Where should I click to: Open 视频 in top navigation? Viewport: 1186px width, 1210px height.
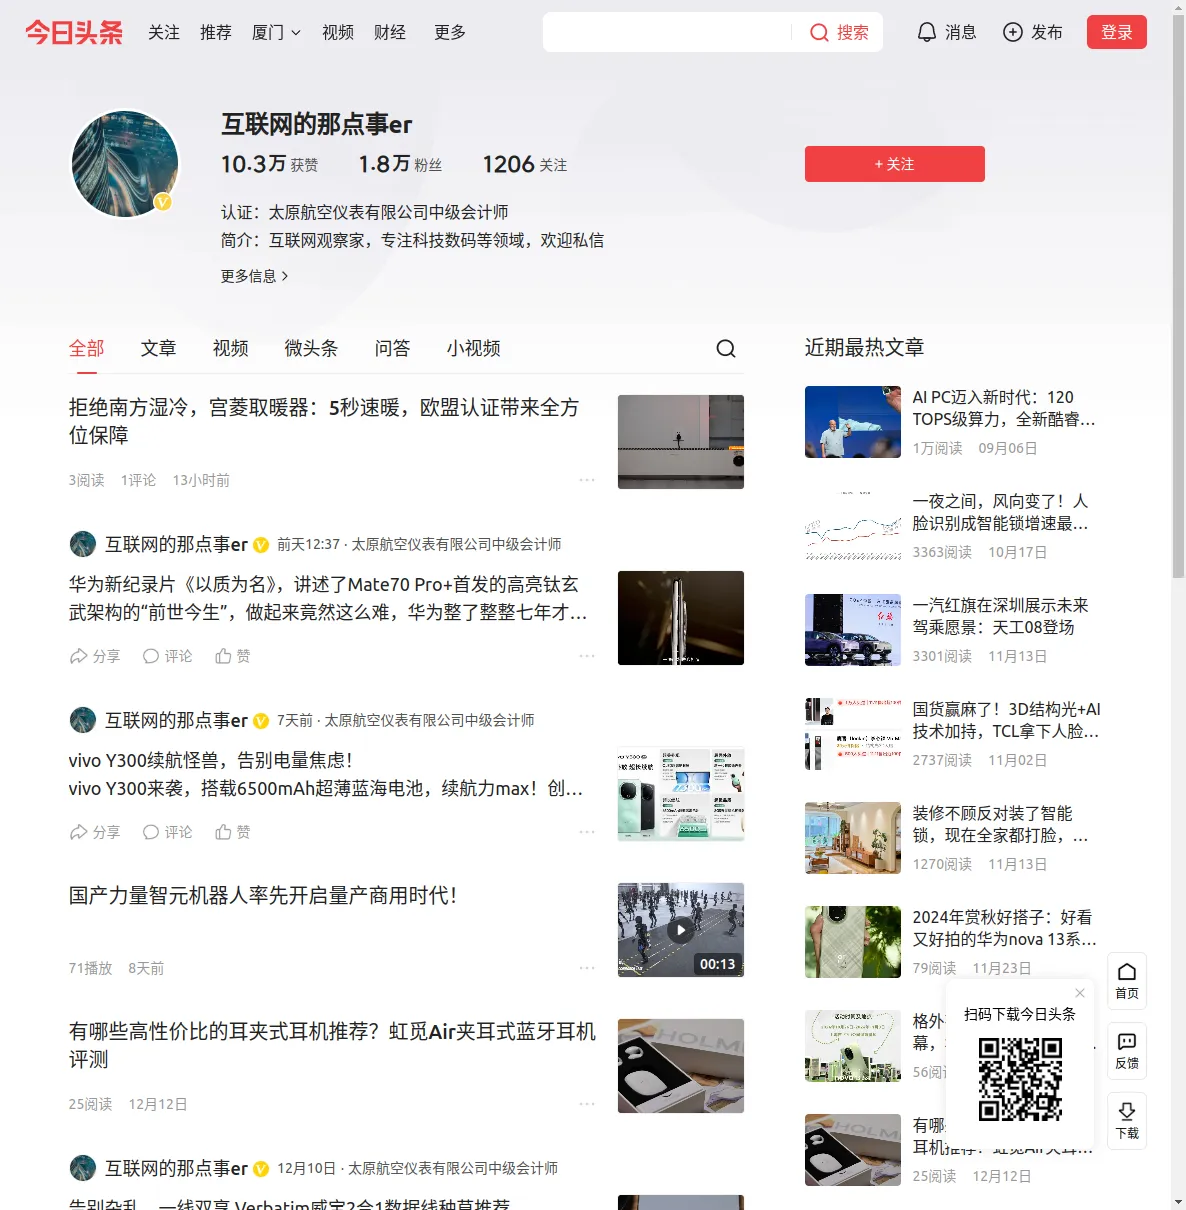point(338,32)
